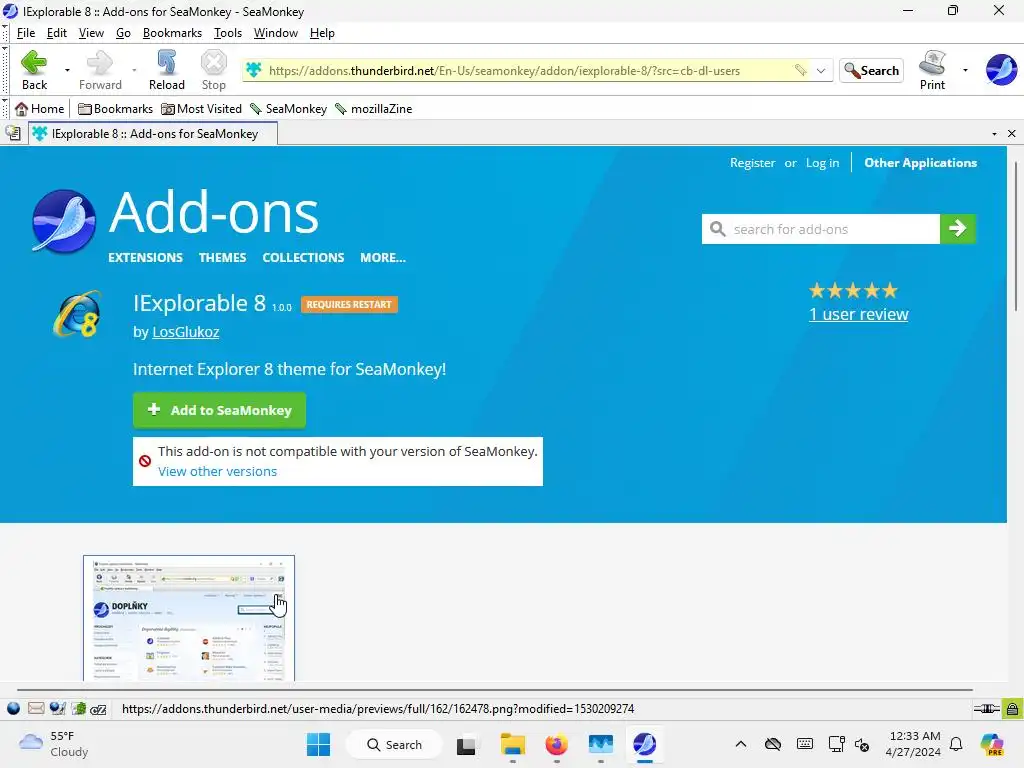
Task: Expand the Bookmarks folder on bookmarks toolbar
Action: (x=115, y=108)
